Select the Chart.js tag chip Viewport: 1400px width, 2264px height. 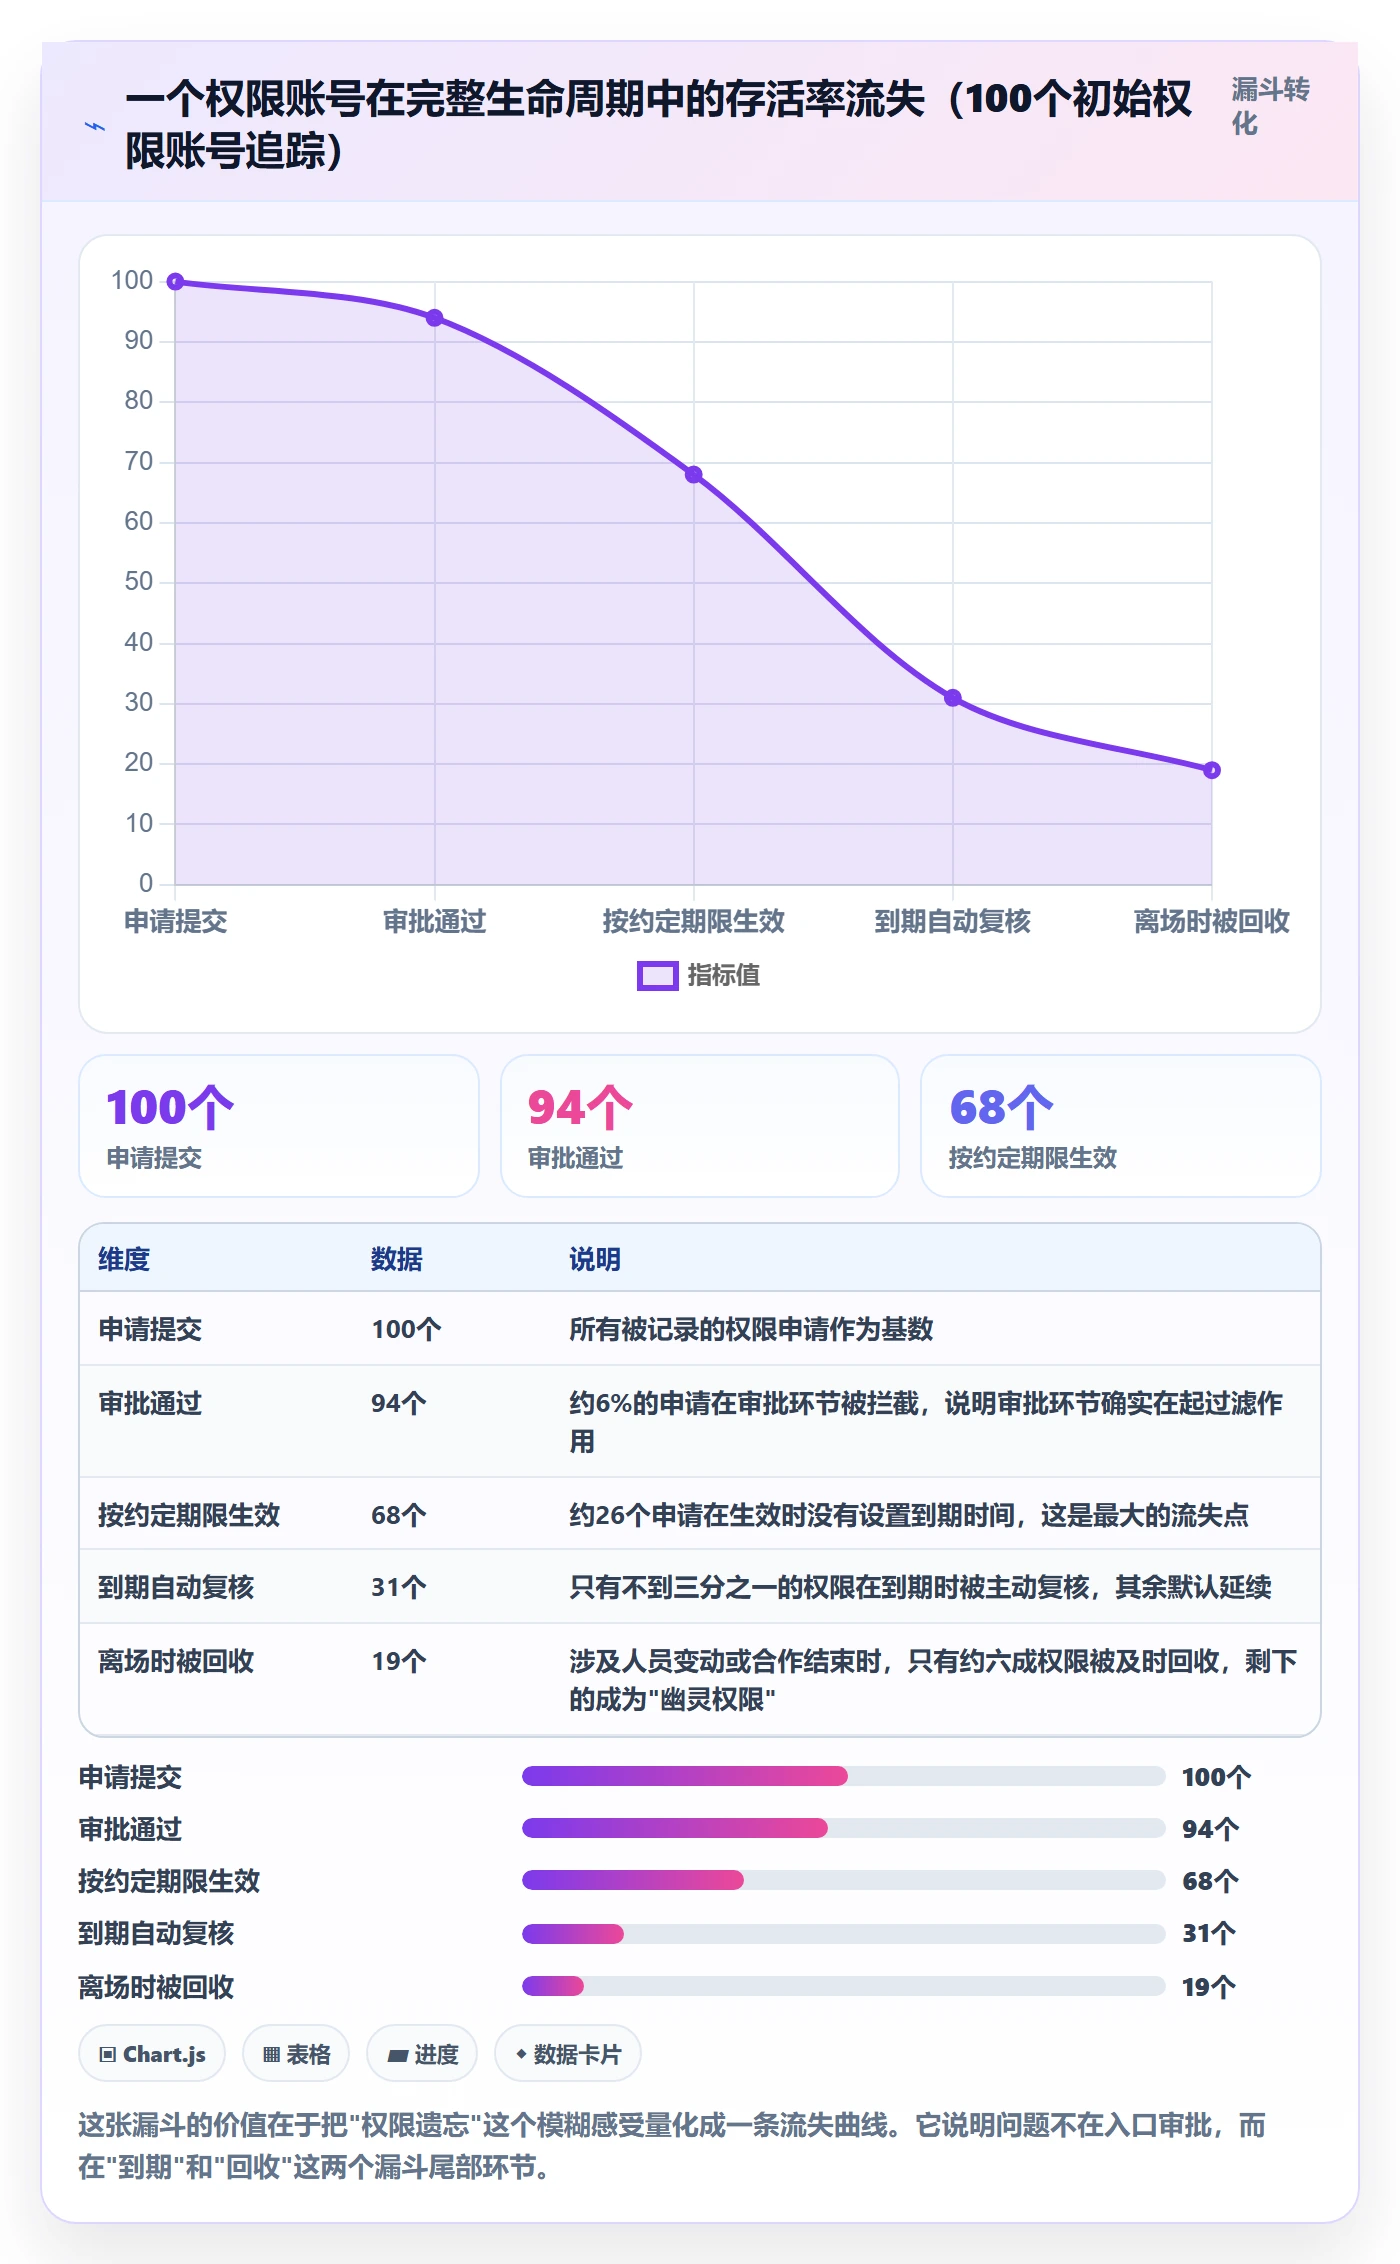click(152, 2054)
